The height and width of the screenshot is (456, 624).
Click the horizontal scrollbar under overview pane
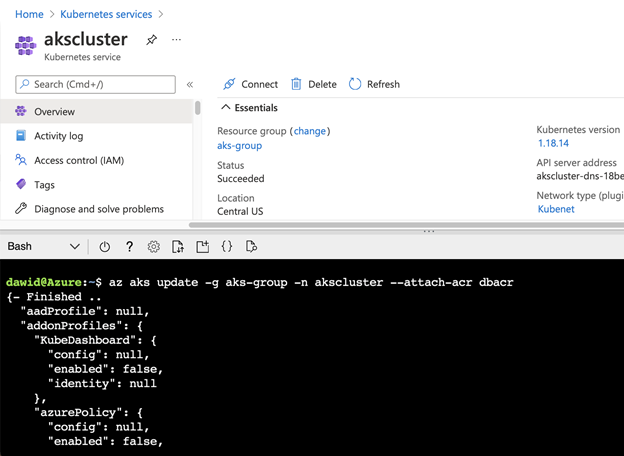click(x=406, y=225)
